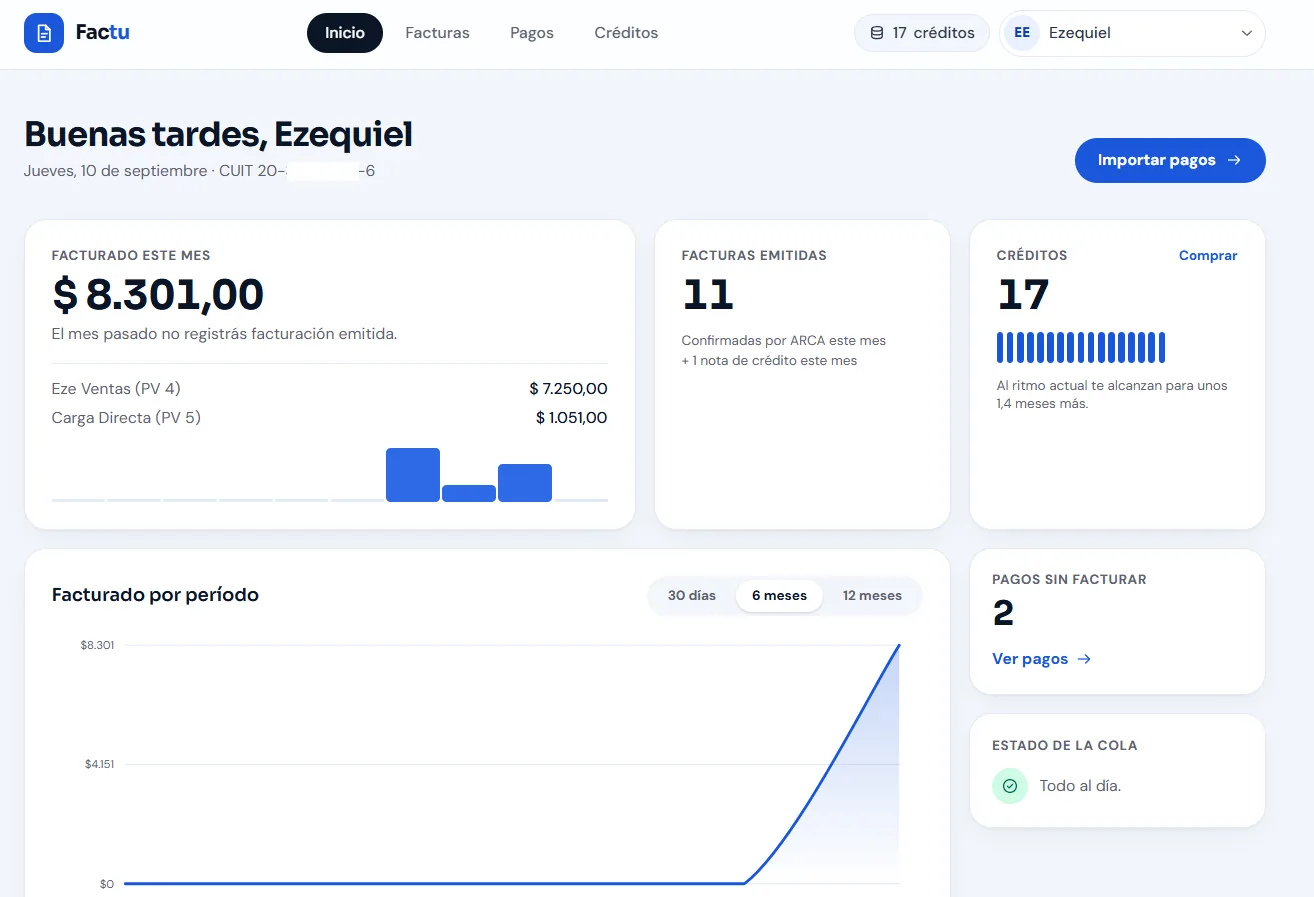
Task: Click the arrow next to Ver pagos
Action: point(1084,659)
